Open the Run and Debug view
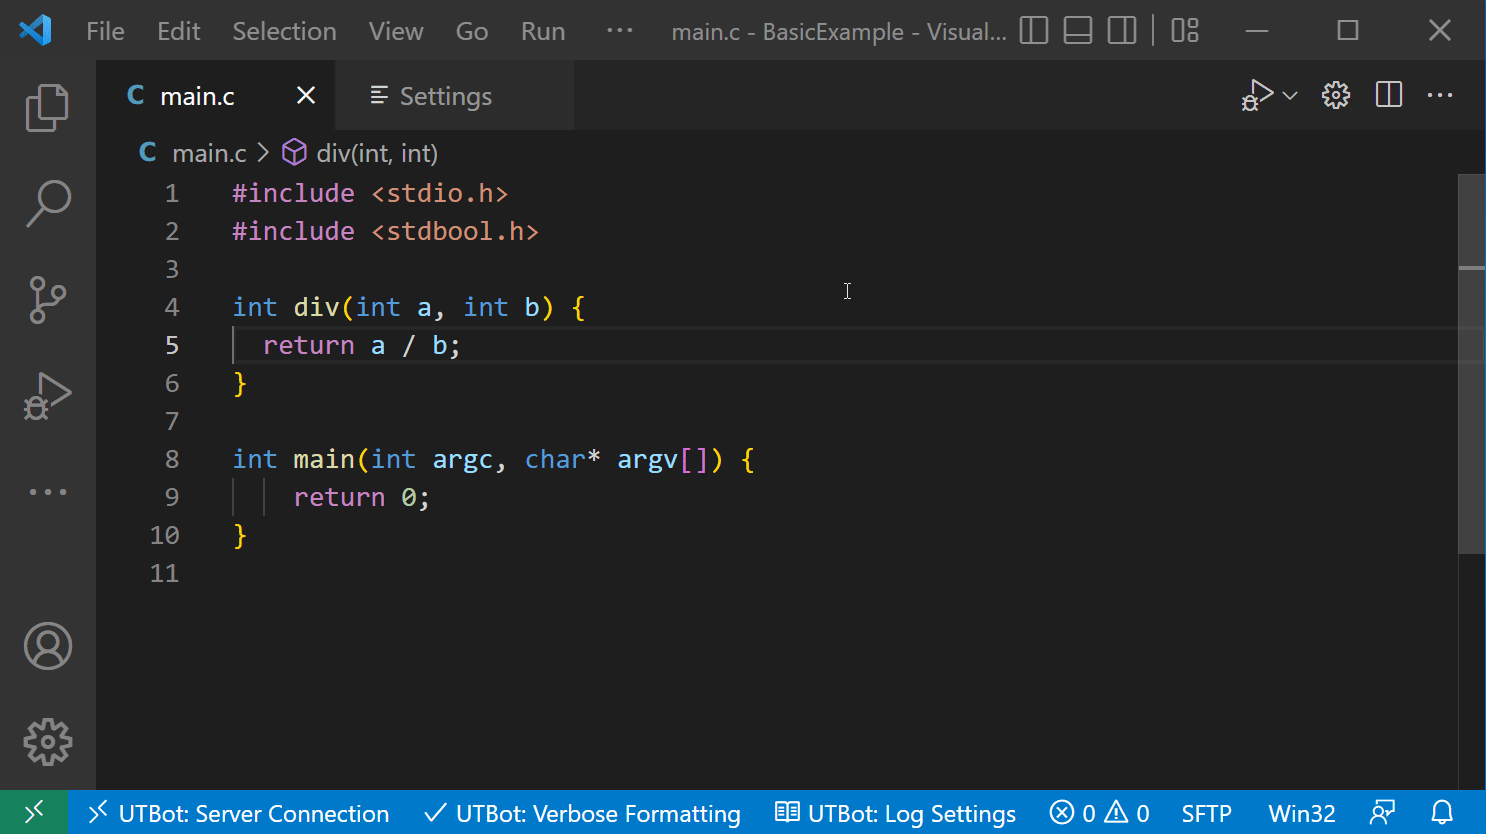 (47, 396)
